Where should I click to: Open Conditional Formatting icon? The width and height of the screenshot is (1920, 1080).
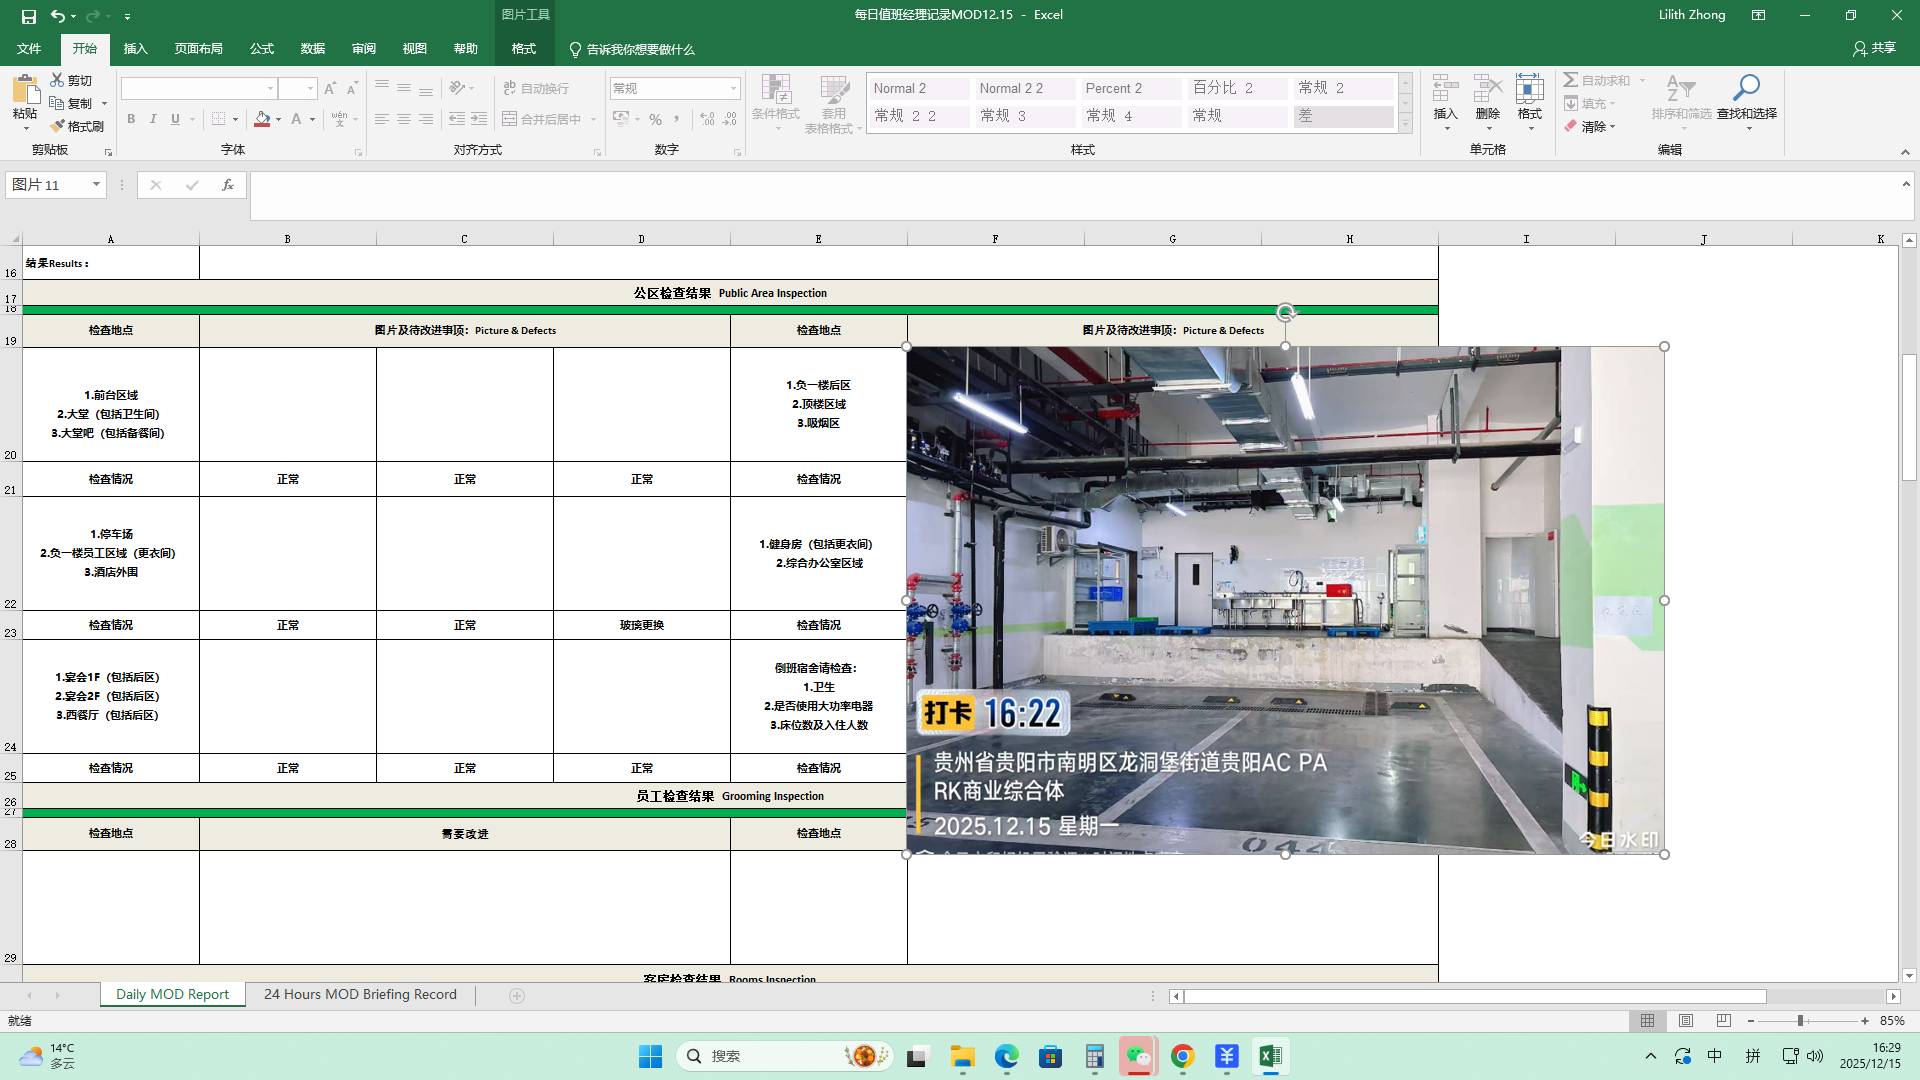775,90
